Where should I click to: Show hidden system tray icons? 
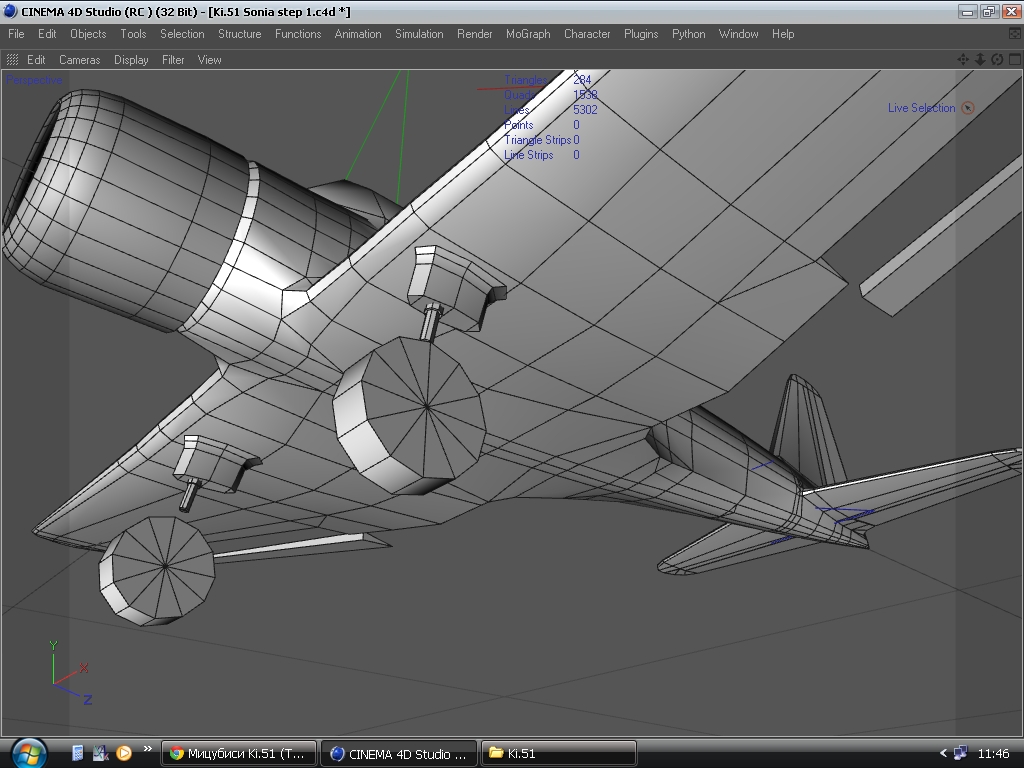pos(943,753)
